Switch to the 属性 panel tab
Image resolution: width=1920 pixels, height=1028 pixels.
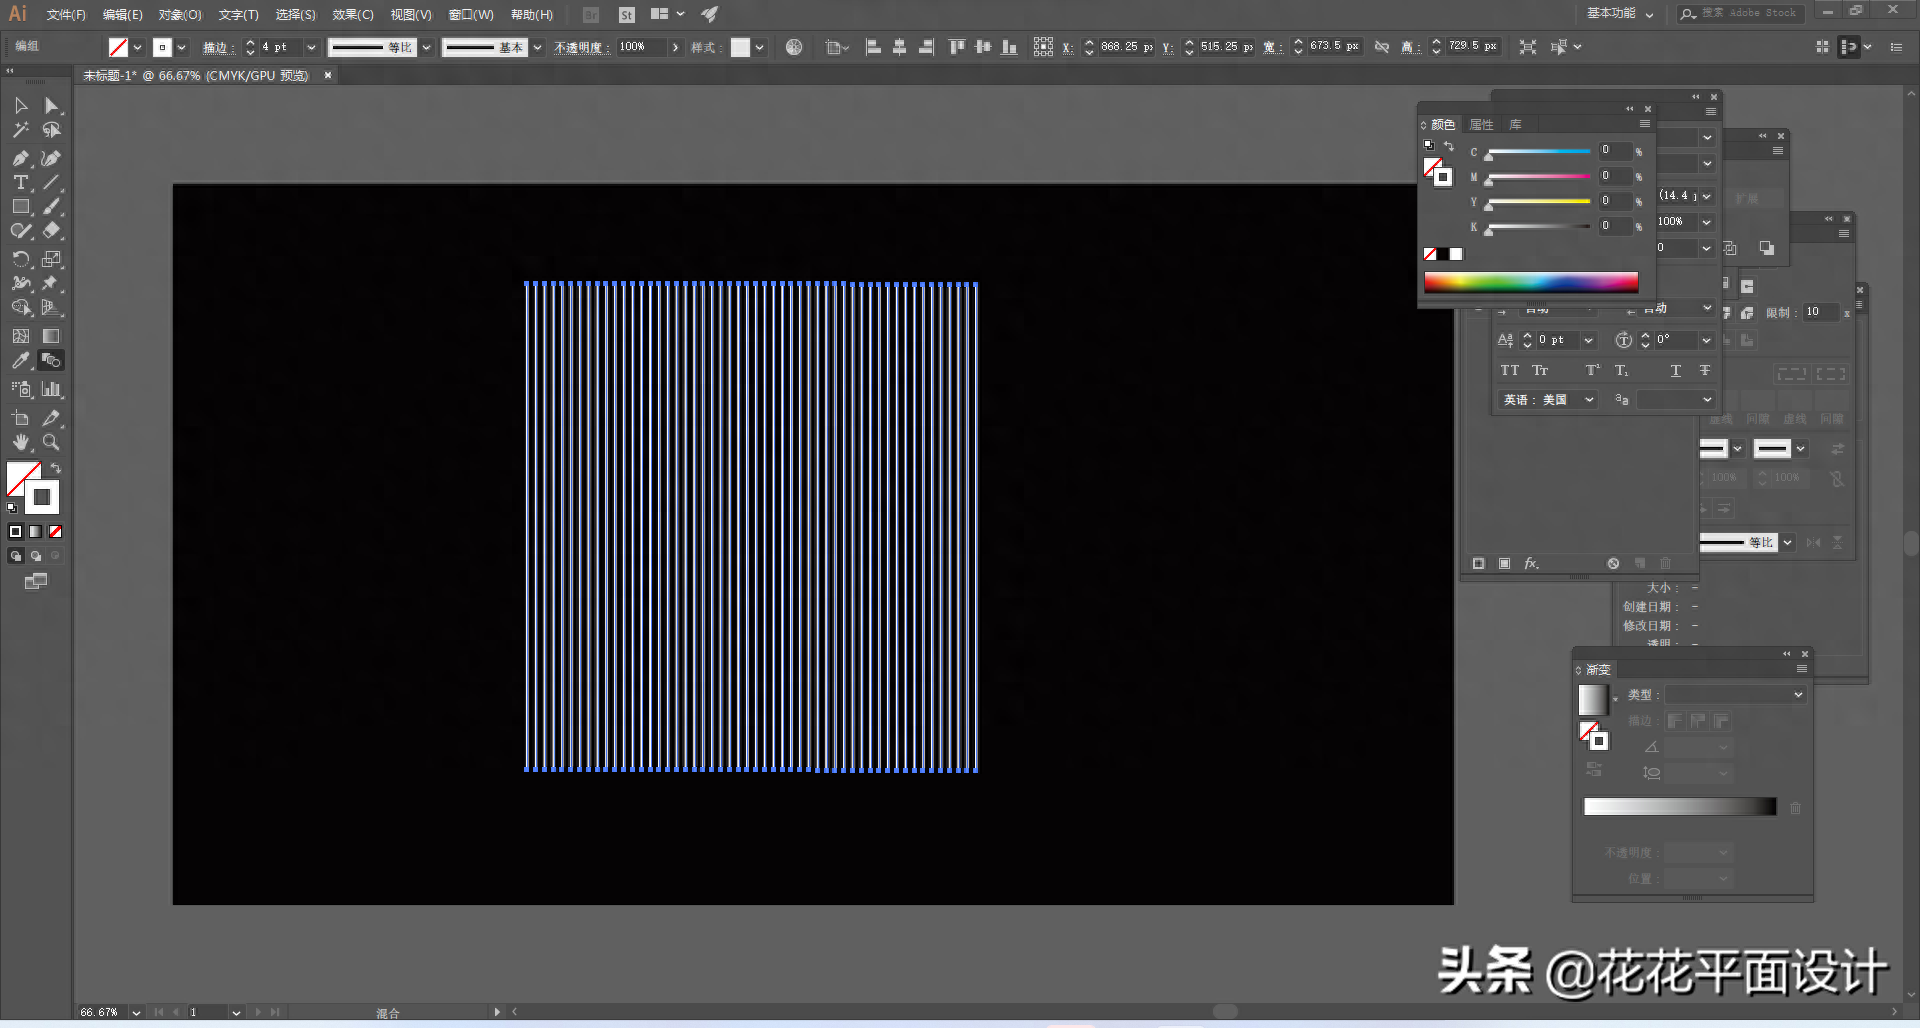click(1481, 125)
